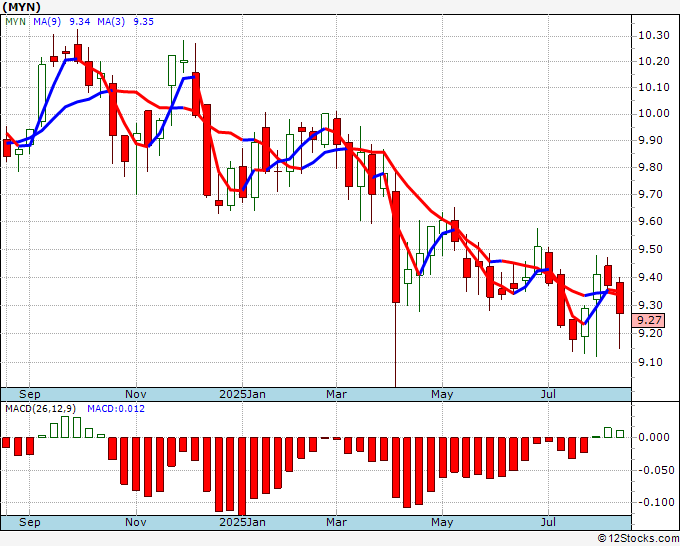Click the 9.40 price axis label
680x546 pixels.
click(x=651, y=277)
